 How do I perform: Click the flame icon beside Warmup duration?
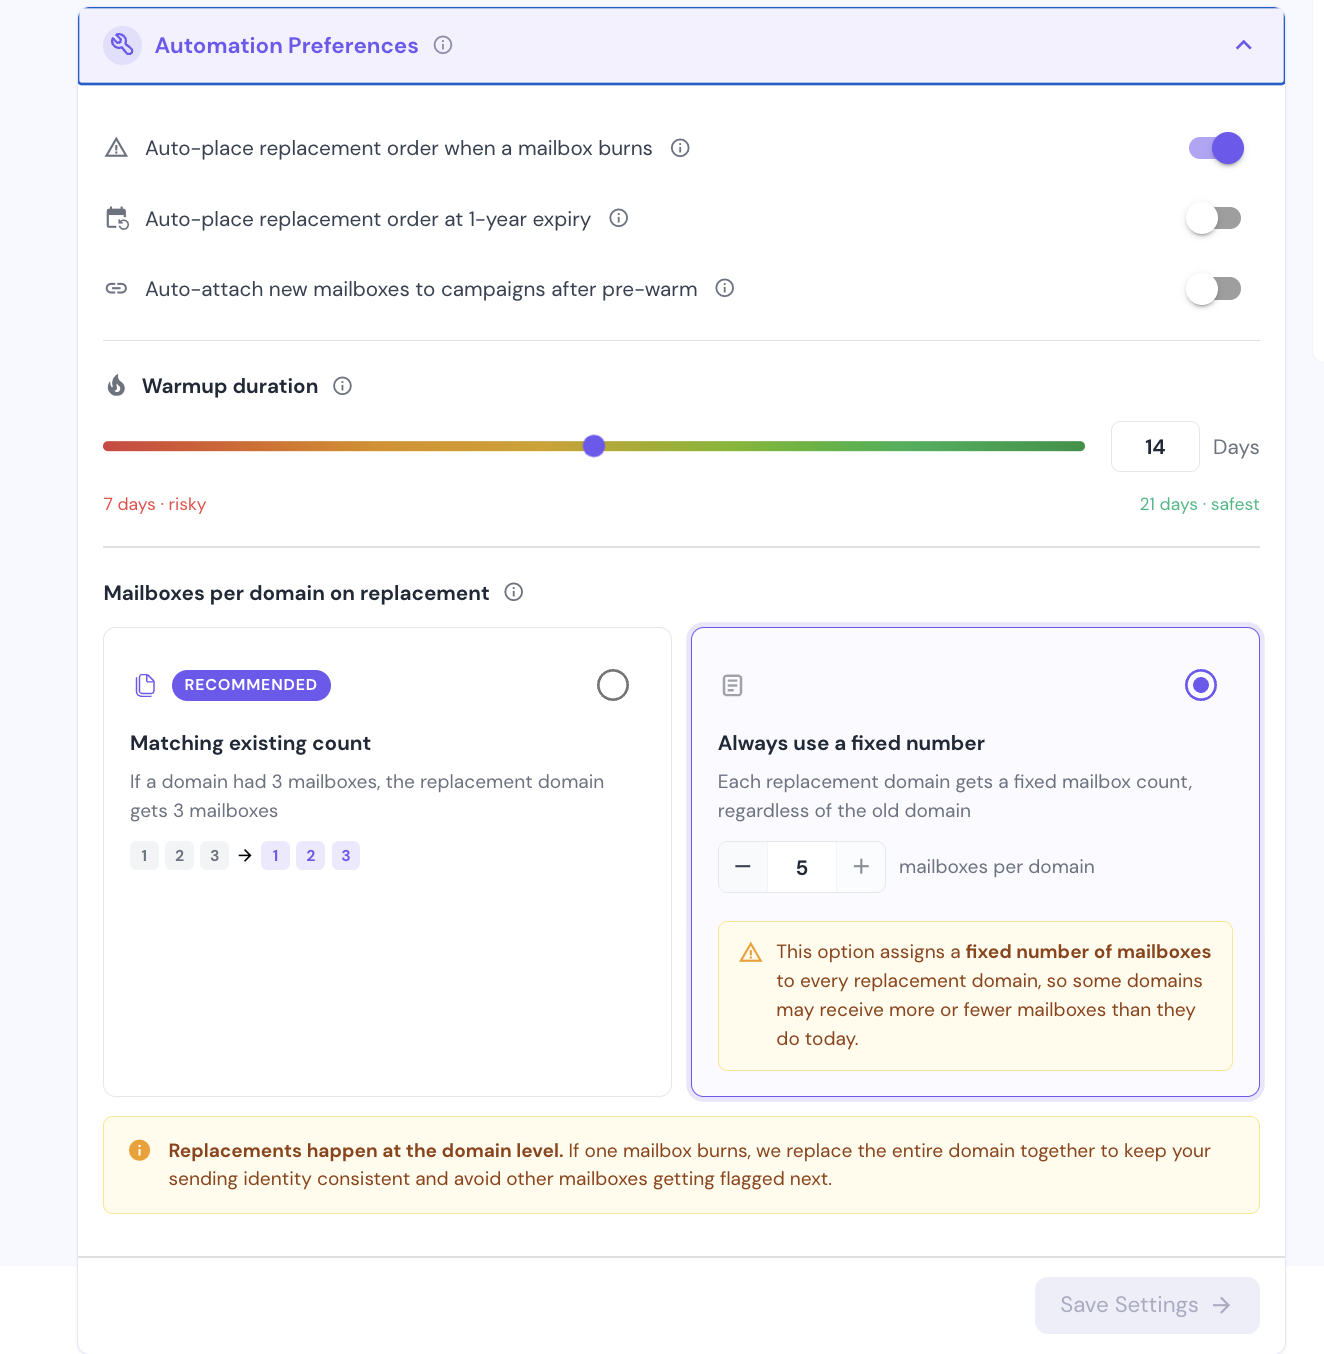[117, 386]
